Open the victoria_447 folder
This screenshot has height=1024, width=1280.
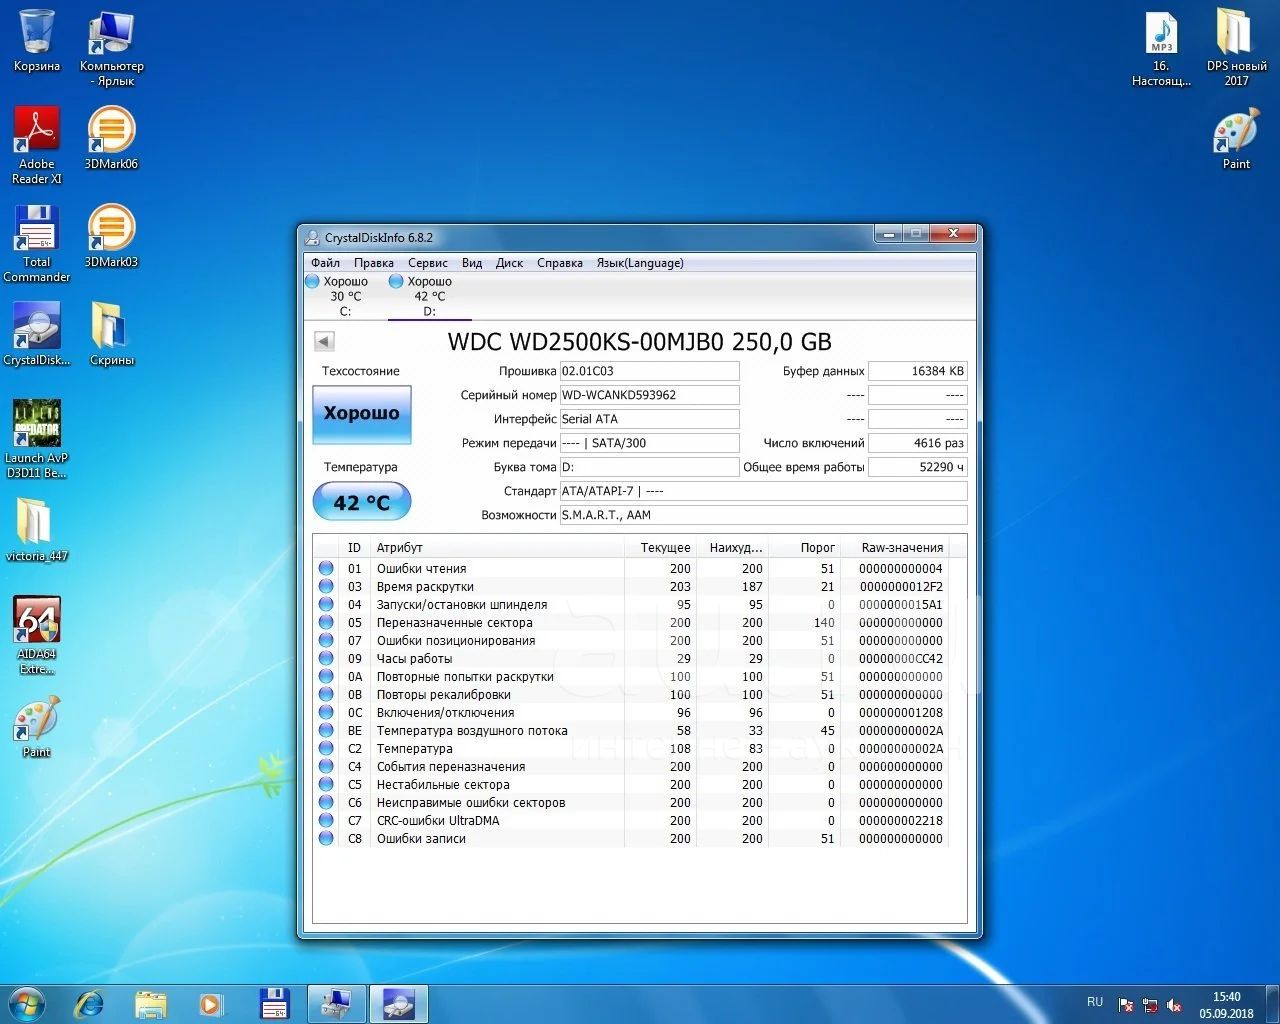tap(36, 530)
